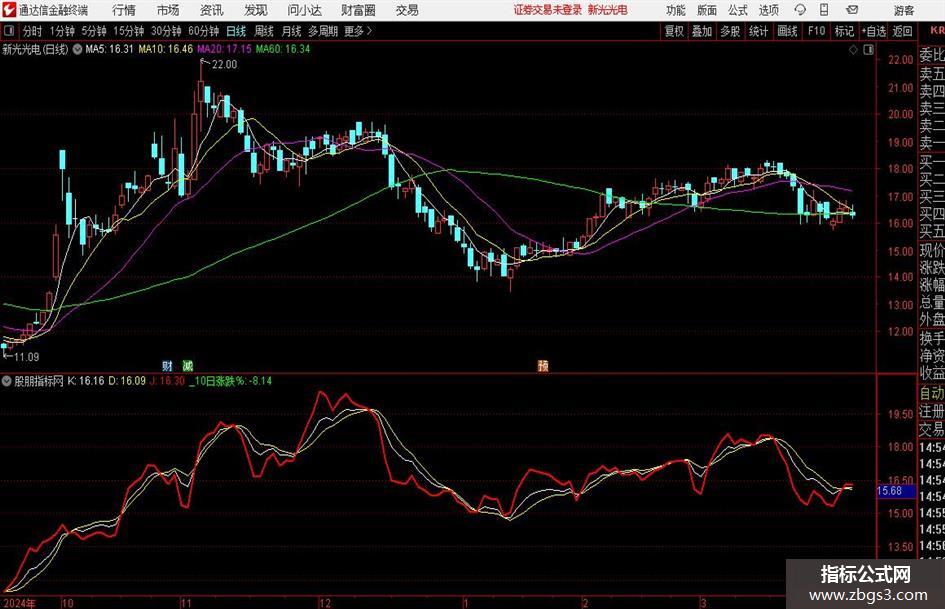Screen dimensions: 945x609
Task: Open the envelope messages icon
Action: click(852, 10)
